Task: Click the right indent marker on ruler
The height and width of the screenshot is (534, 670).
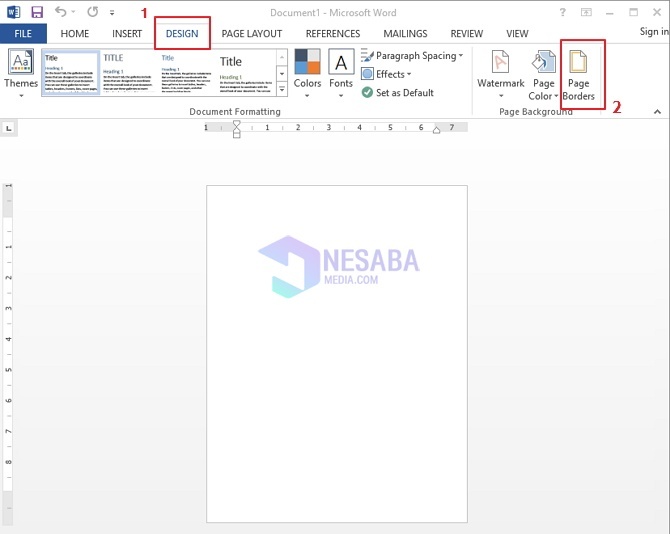Action: [436, 130]
